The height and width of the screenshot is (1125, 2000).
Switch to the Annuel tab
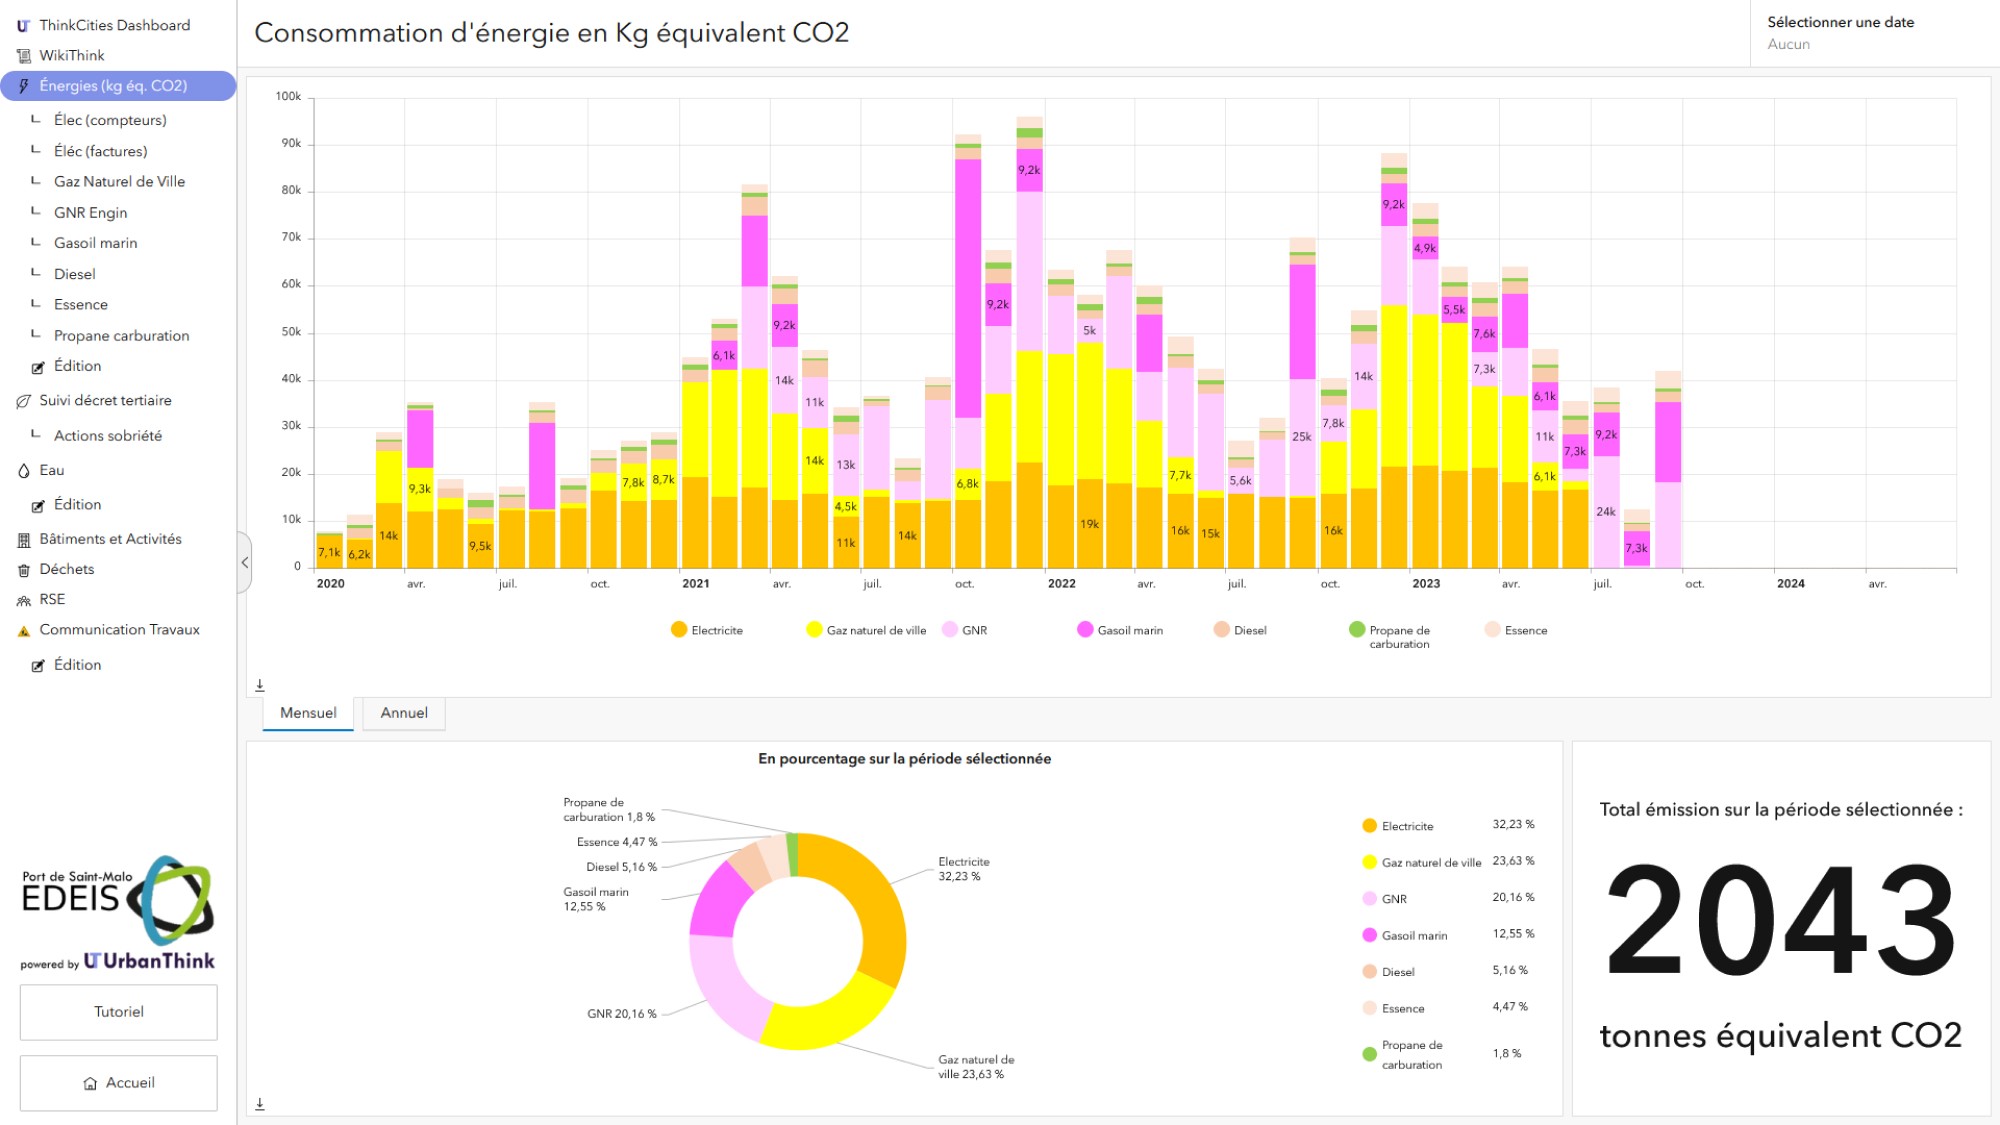tap(404, 713)
